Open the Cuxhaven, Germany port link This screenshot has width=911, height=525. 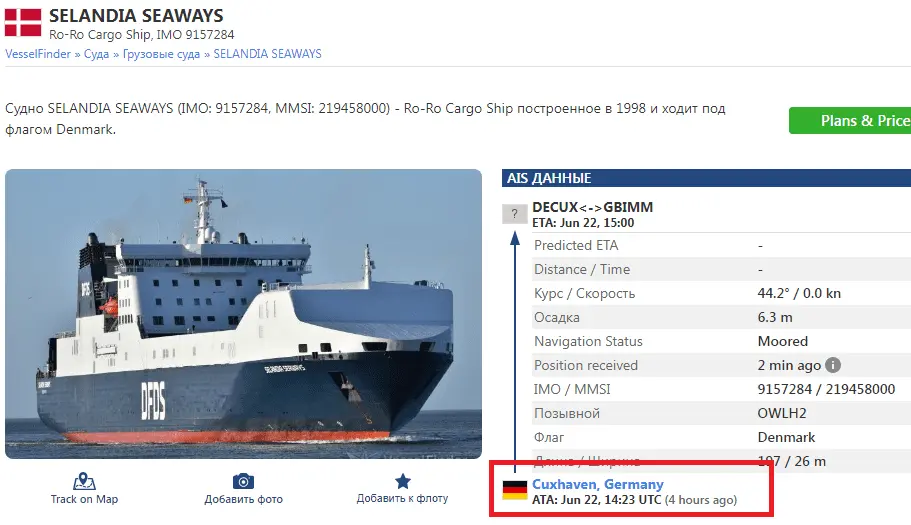pos(598,484)
